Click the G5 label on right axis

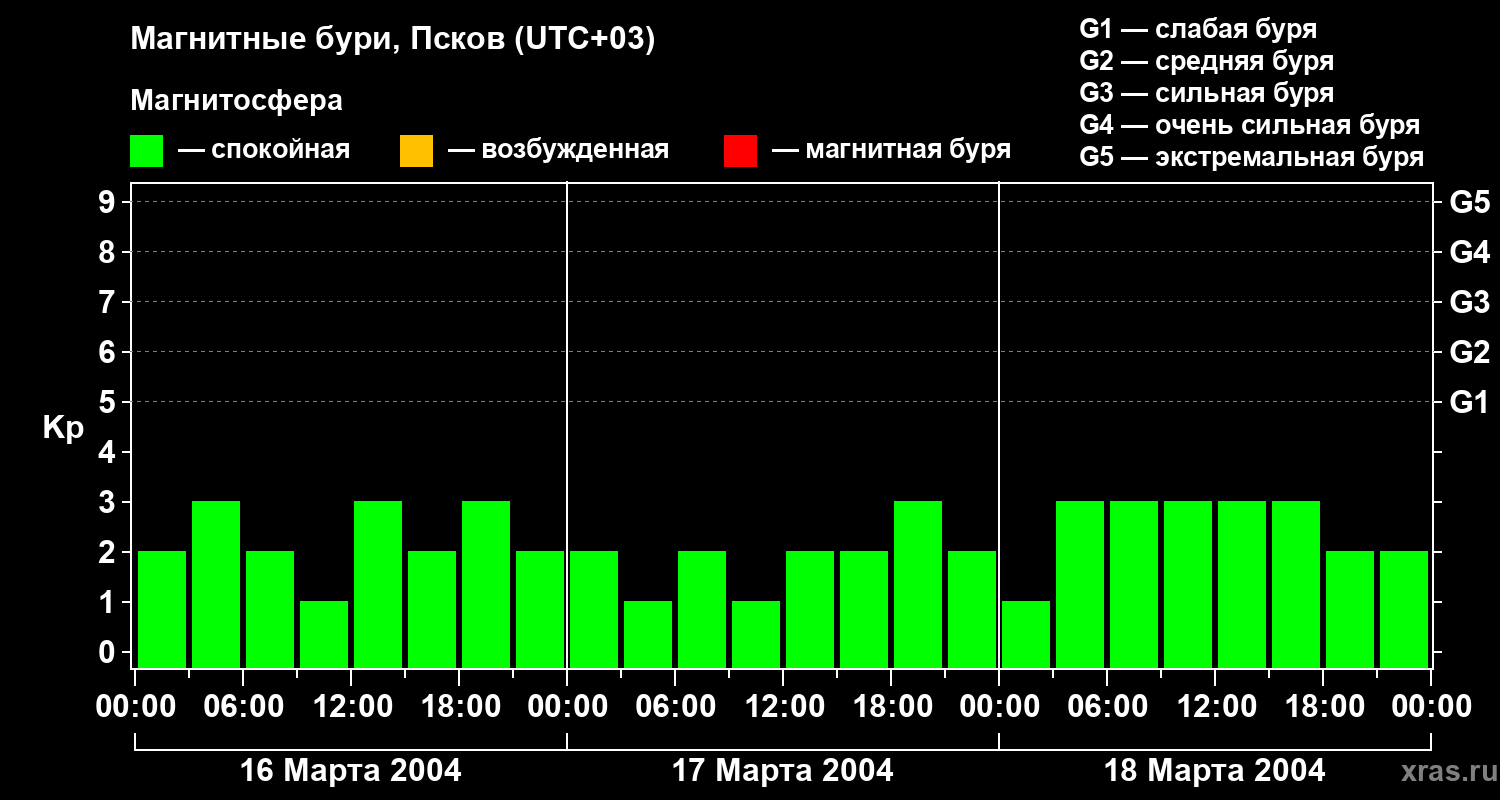point(1469,203)
